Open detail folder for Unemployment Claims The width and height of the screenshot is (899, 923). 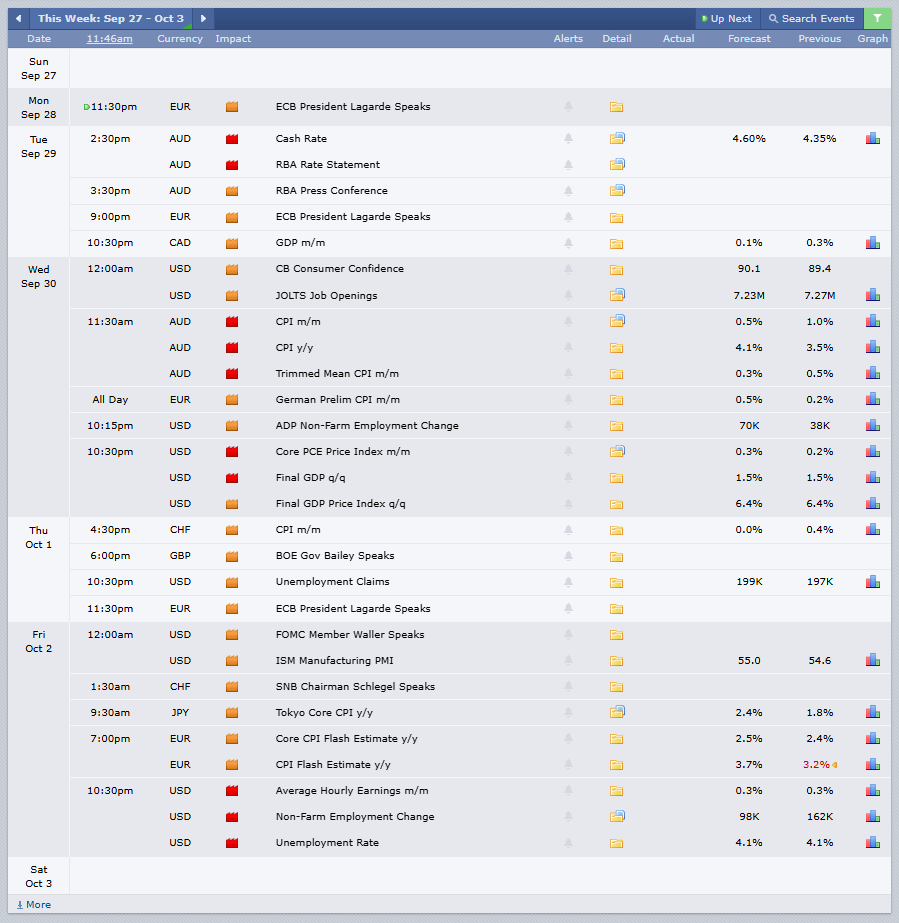click(616, 583)
